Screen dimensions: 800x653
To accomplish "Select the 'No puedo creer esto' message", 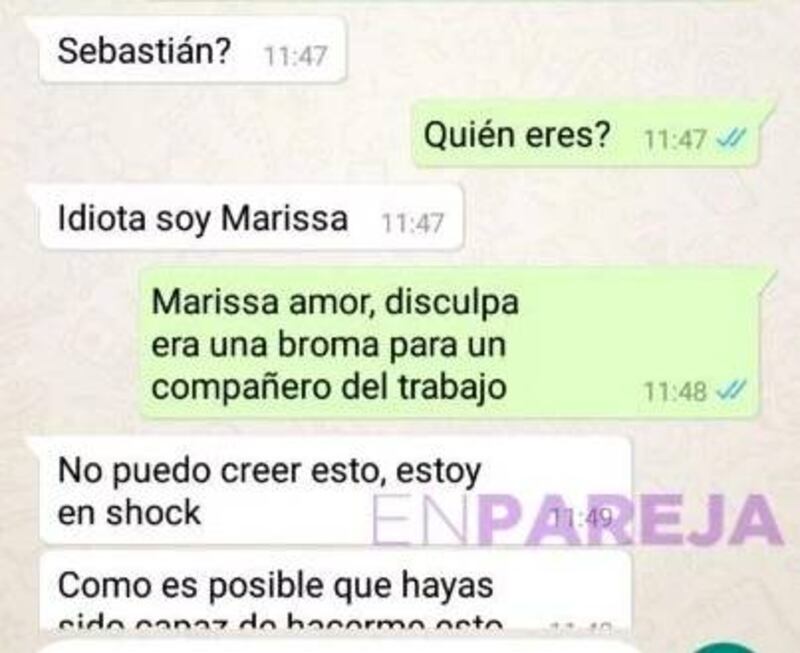I will (x=335, y=491).
